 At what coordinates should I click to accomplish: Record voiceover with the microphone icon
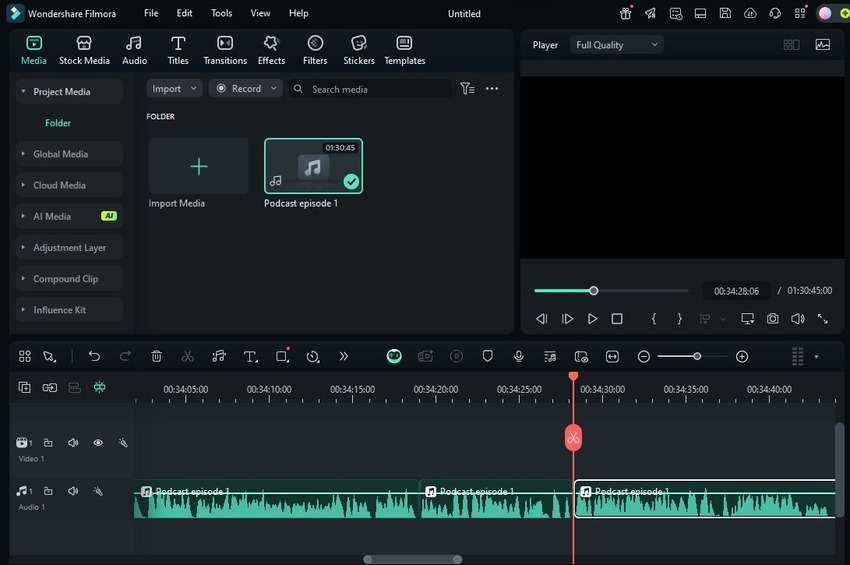click(x=518, y=356)
